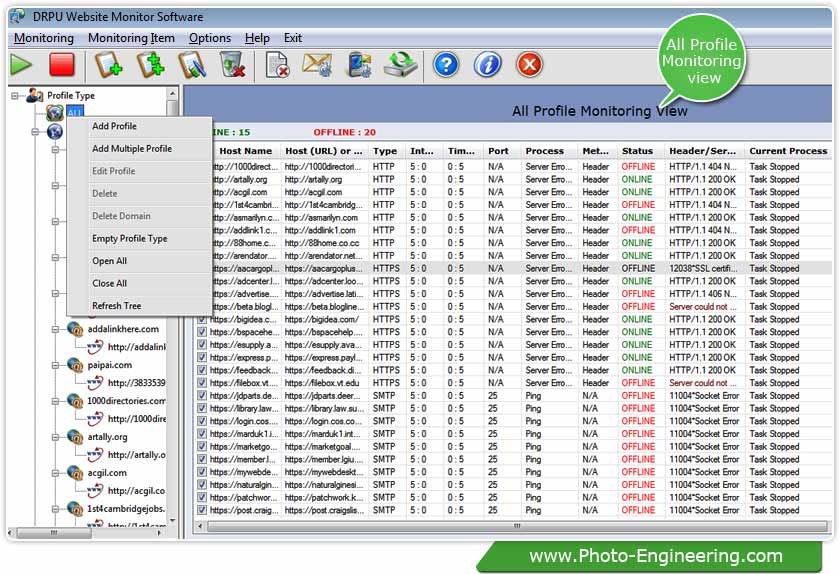
Task: Click the green arrows refresh drive icon
Action: (400, 65)
